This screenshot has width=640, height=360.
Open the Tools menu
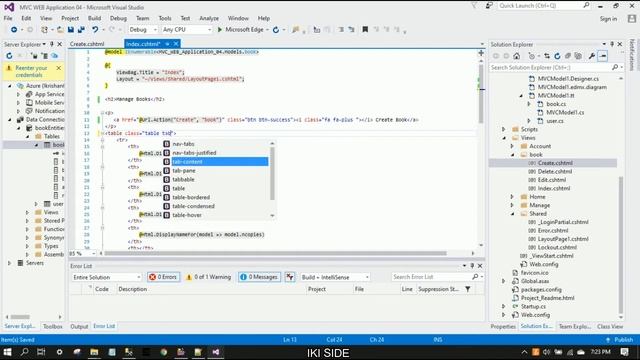click(165, 18)
